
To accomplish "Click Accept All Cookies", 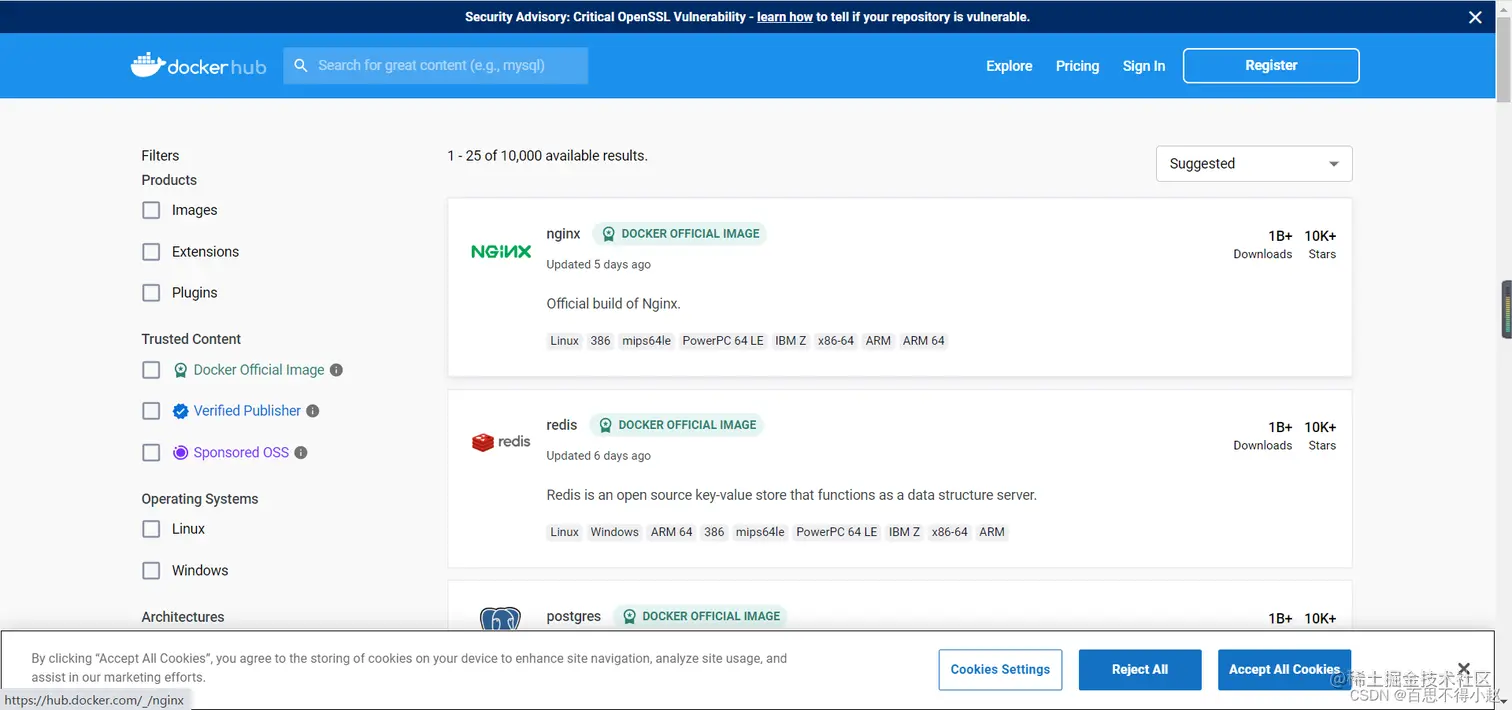I will pos(1284,670).
